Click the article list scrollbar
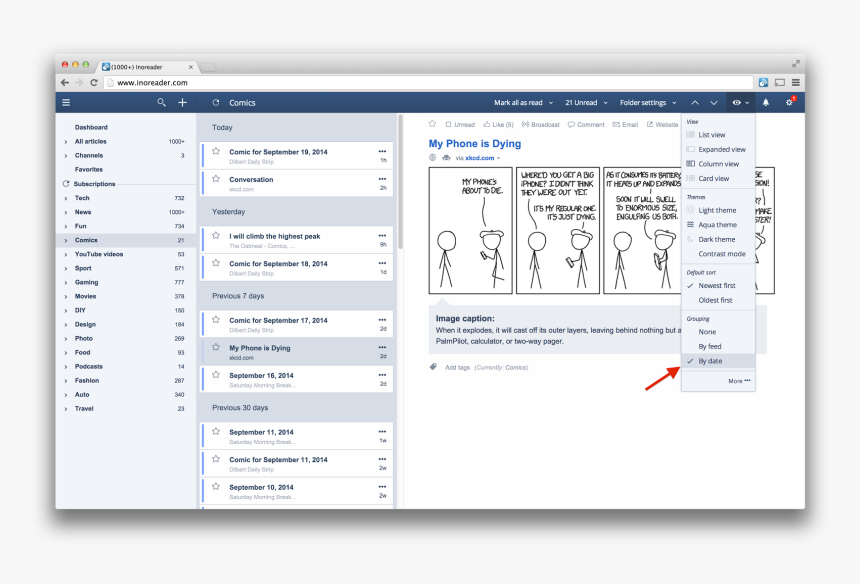This screenshot has height=584, width=860. click(x=400, y=182)
